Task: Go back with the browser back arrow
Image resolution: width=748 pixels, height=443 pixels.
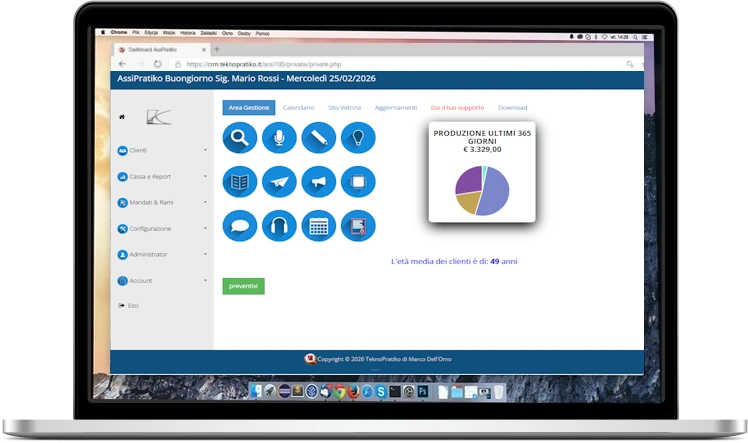Action: [122, 64]
